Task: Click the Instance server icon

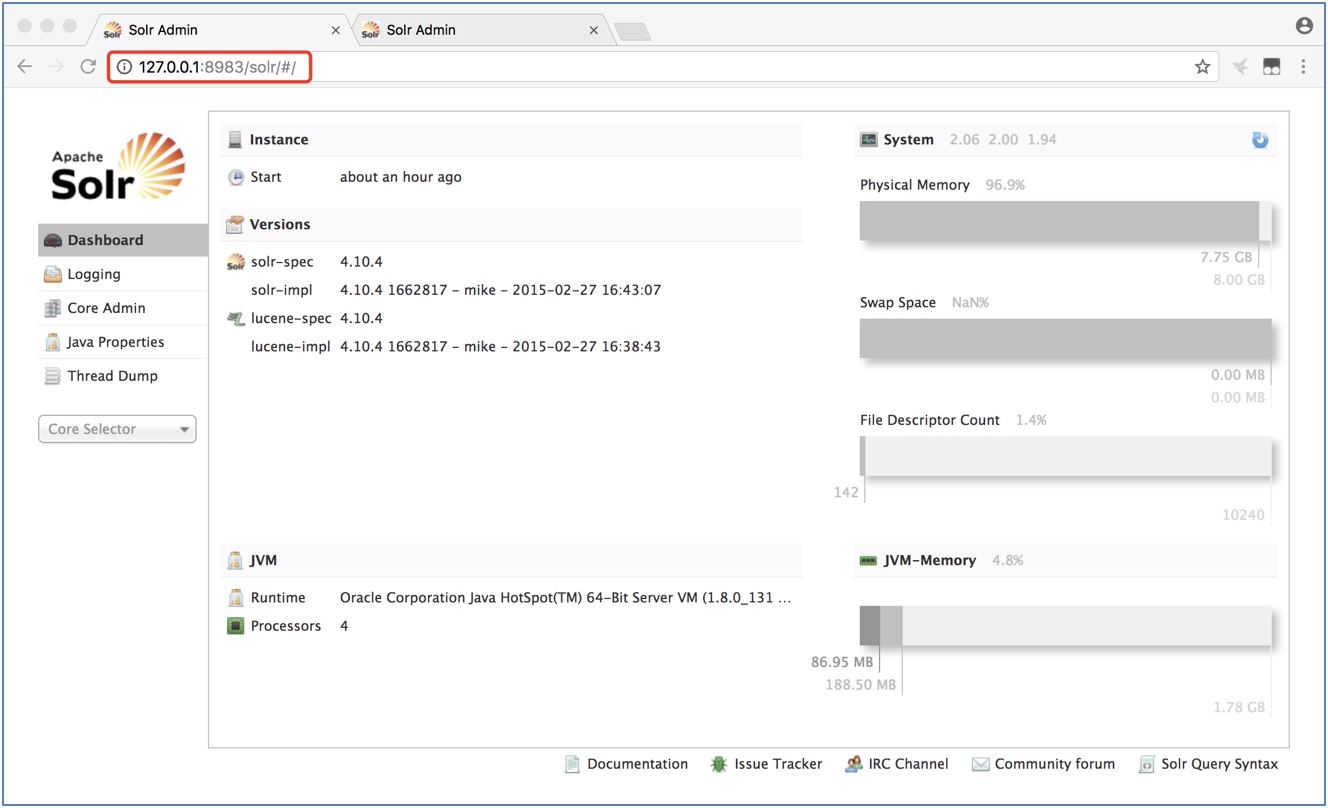Action: pyautogui.click(x=235, y=140)
